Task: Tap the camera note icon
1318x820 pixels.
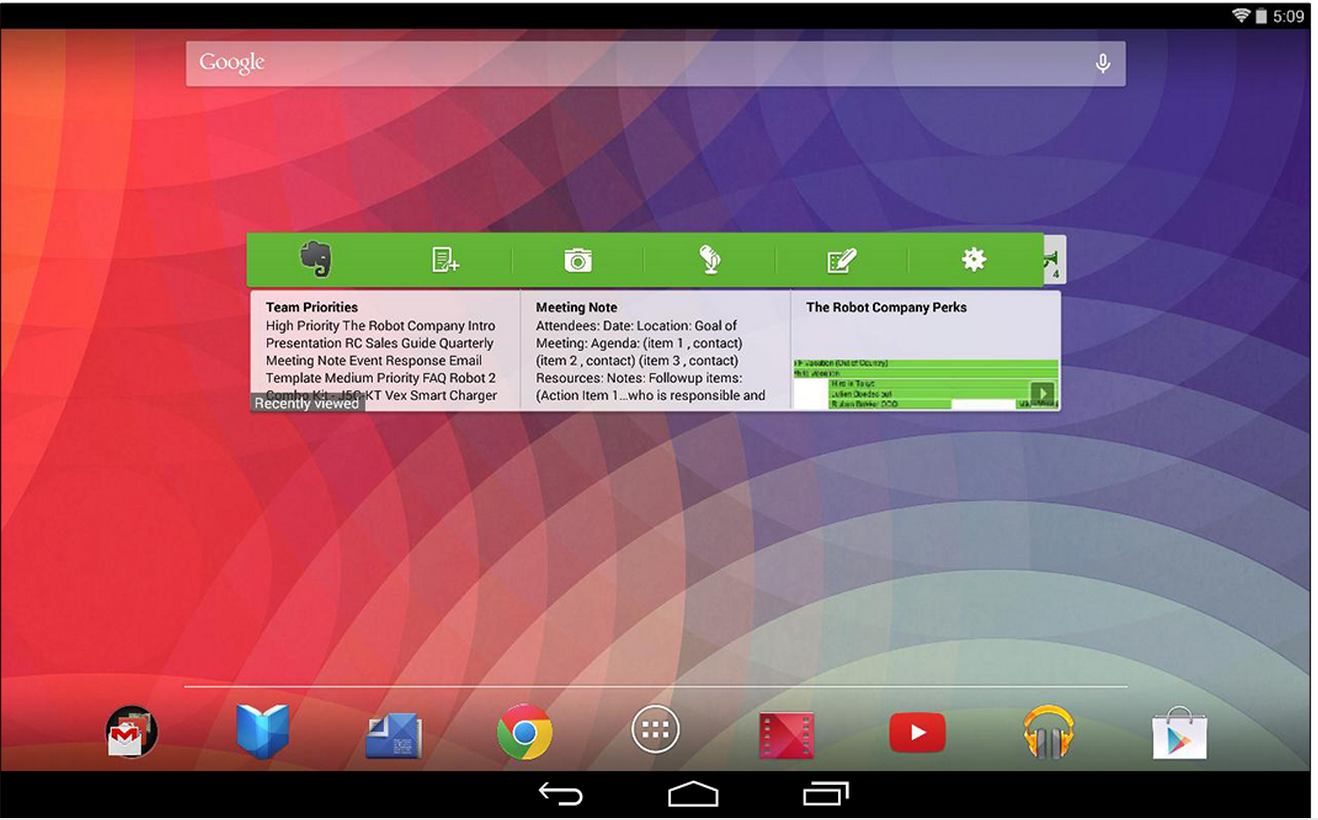Action: coord(578,260)
